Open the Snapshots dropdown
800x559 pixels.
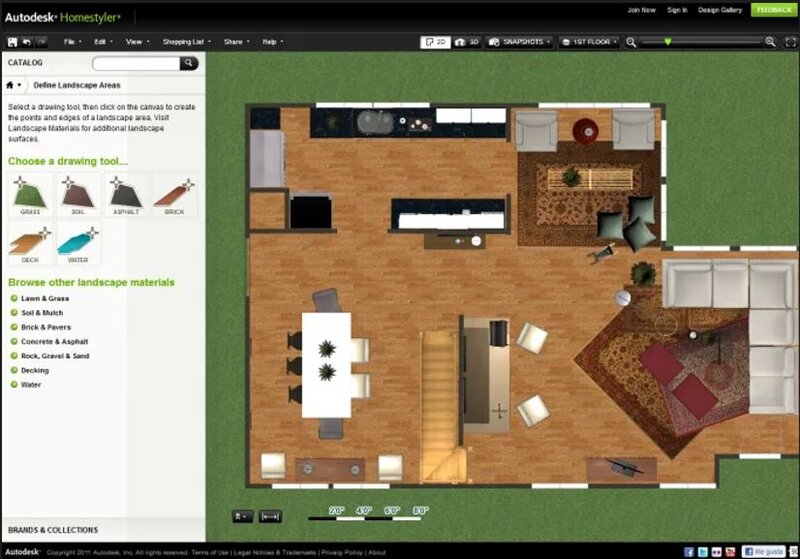[x=519, y=42]
